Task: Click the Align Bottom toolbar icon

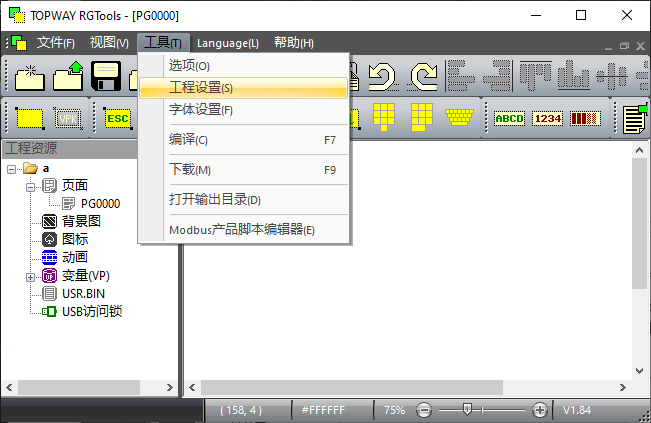Action: (573, 76)
